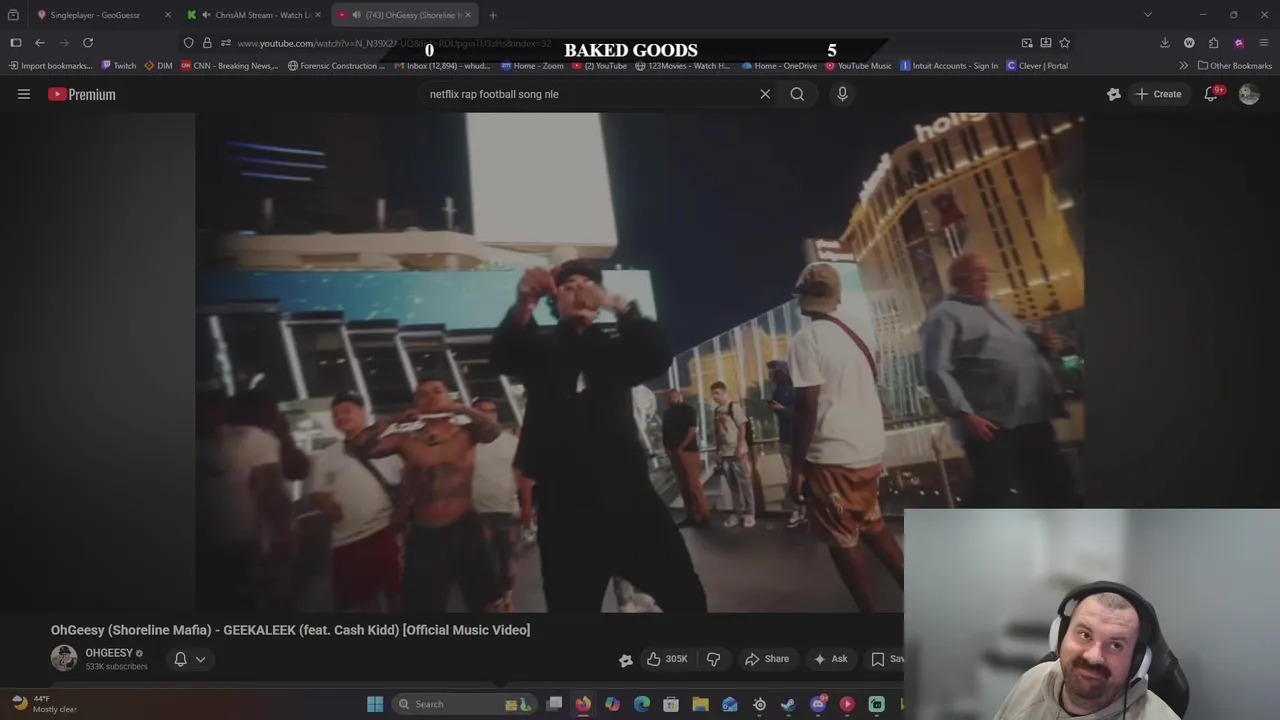Open the Other Bookmarks folder

1235,66
